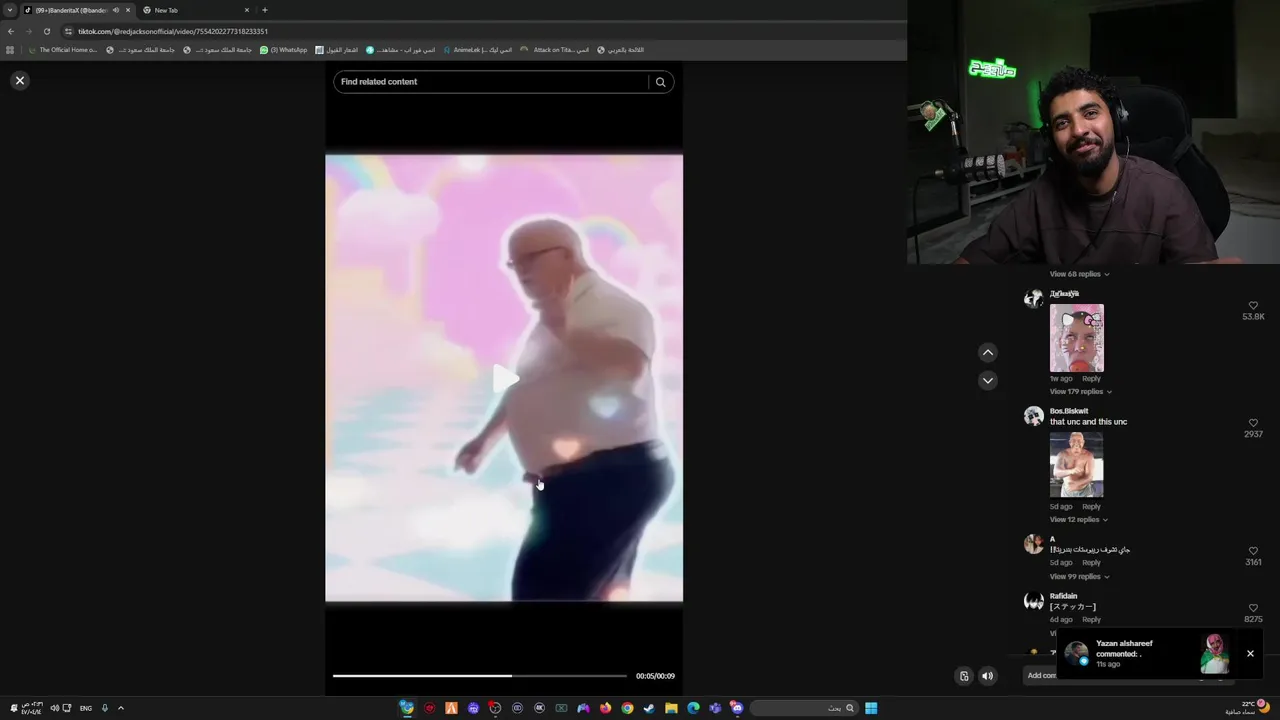
Task: Dismiss the Yazan alshareef notification
Action: pyautogui.click(x=1250, y=653)
